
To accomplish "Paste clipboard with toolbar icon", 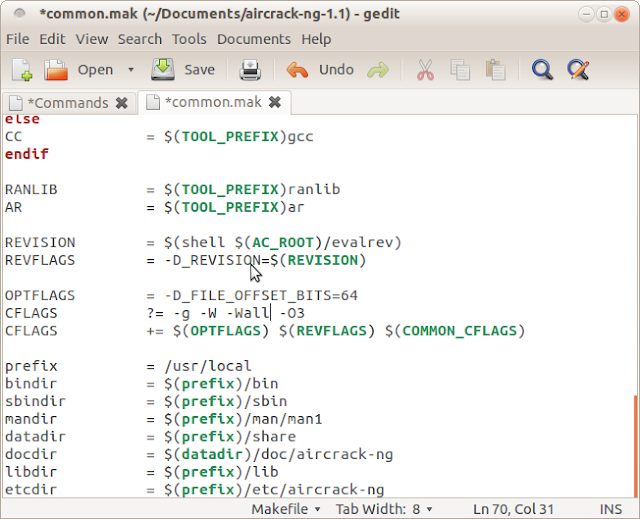I will pos(496,70).
